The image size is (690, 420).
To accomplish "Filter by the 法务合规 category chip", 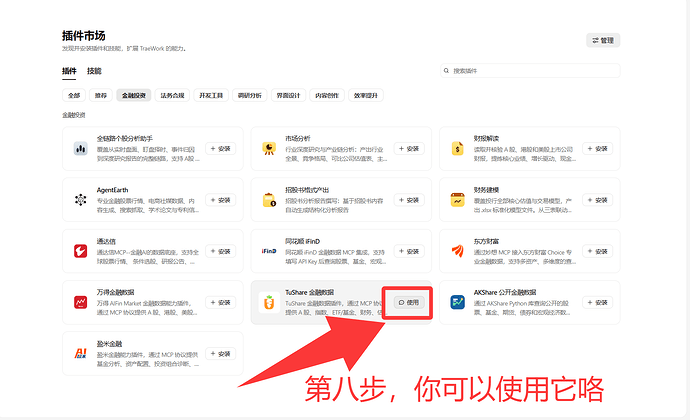I will tap(172, 95).
